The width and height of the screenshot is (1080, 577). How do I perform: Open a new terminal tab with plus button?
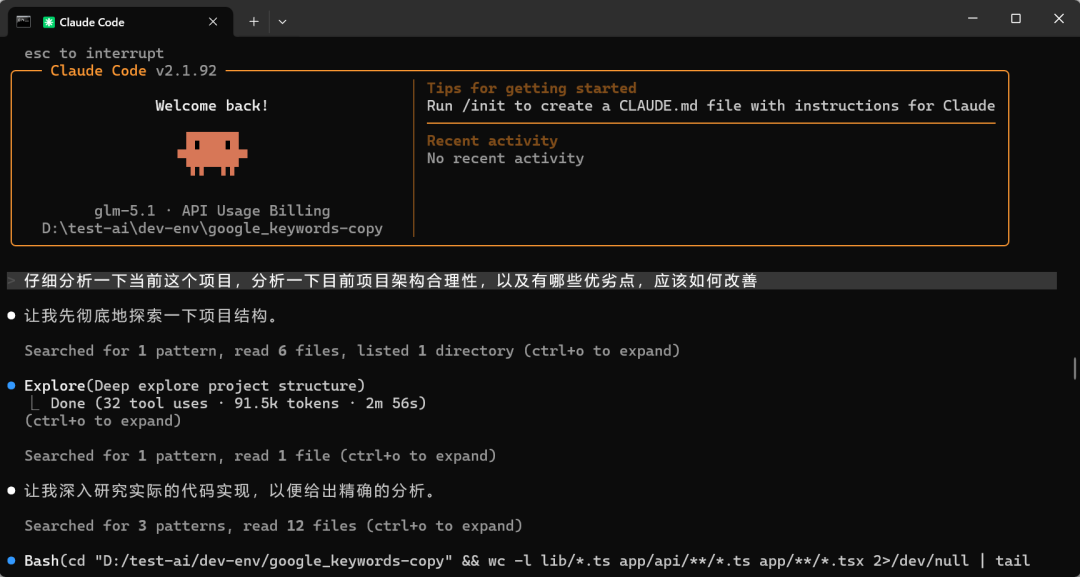point(253,22)
